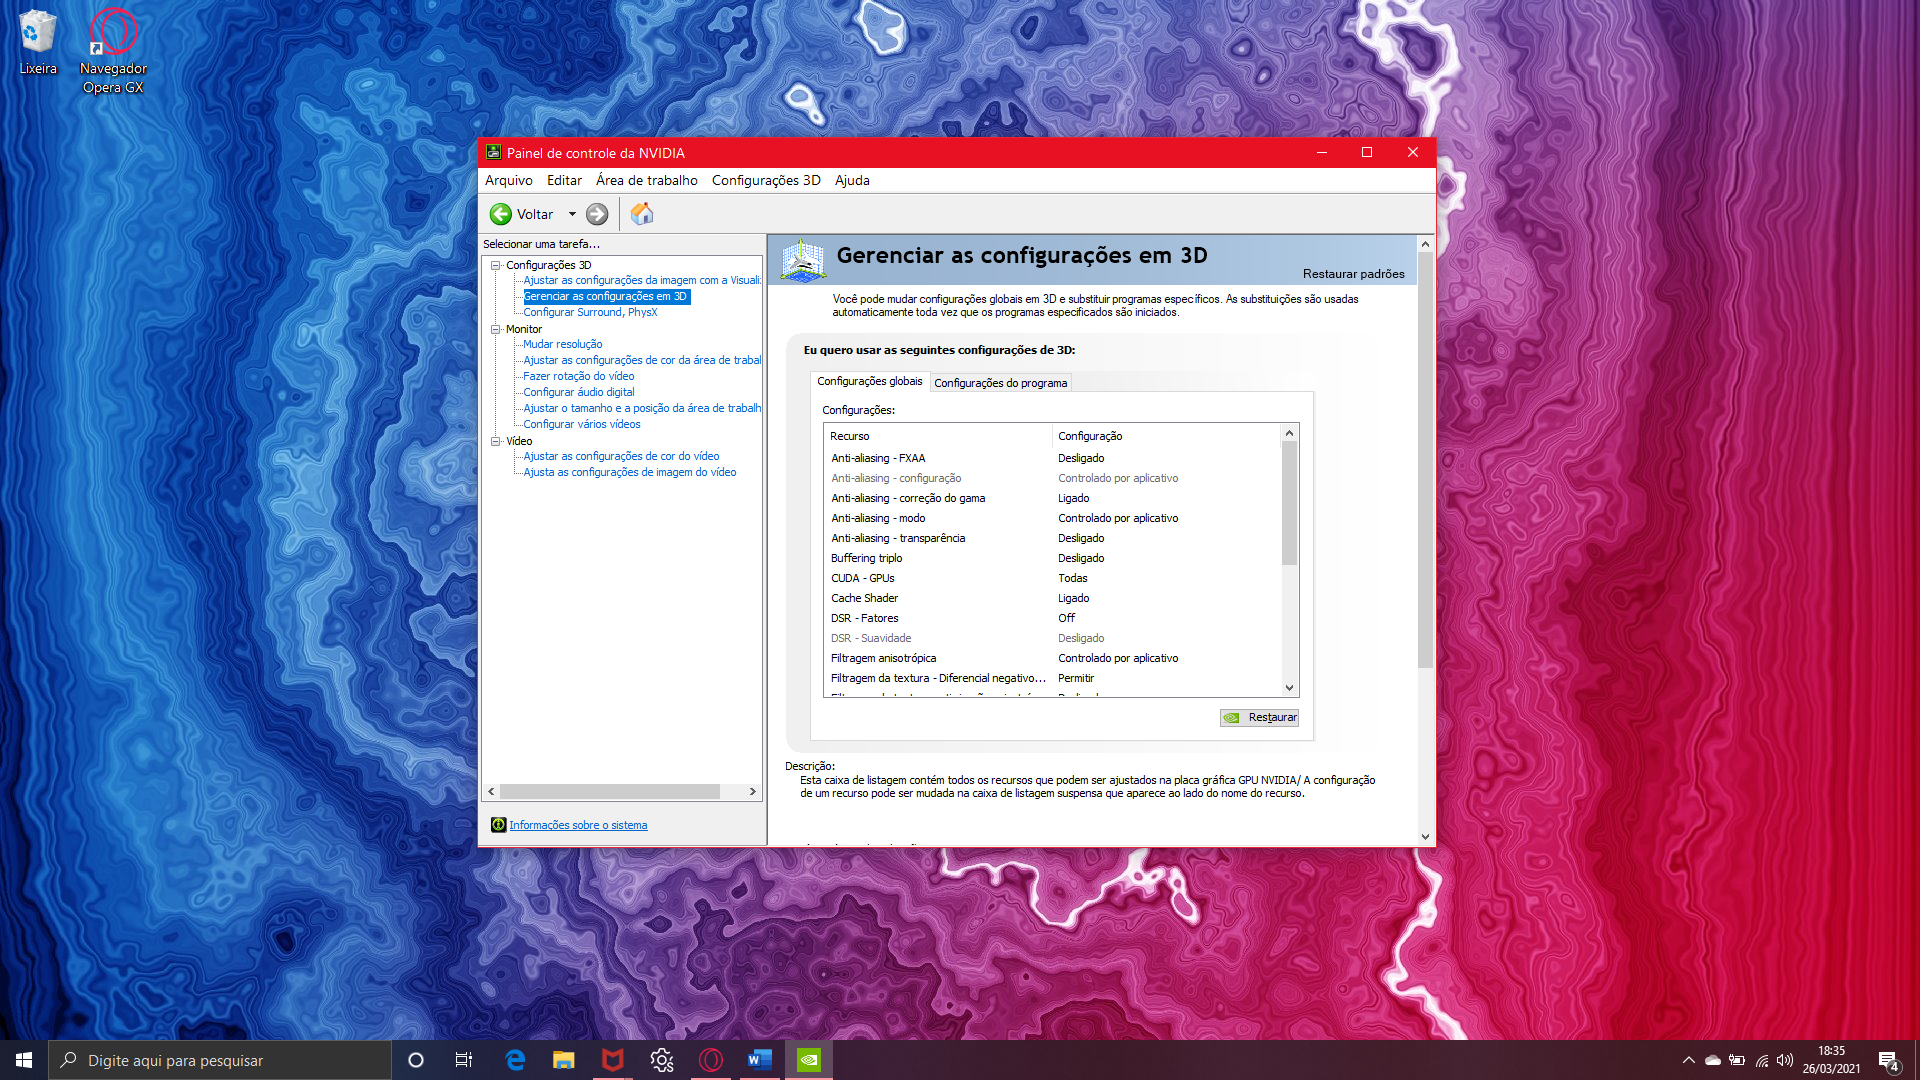Open Configurar vários vídeos task
1920x1080 pixels.
pos(581,424)
